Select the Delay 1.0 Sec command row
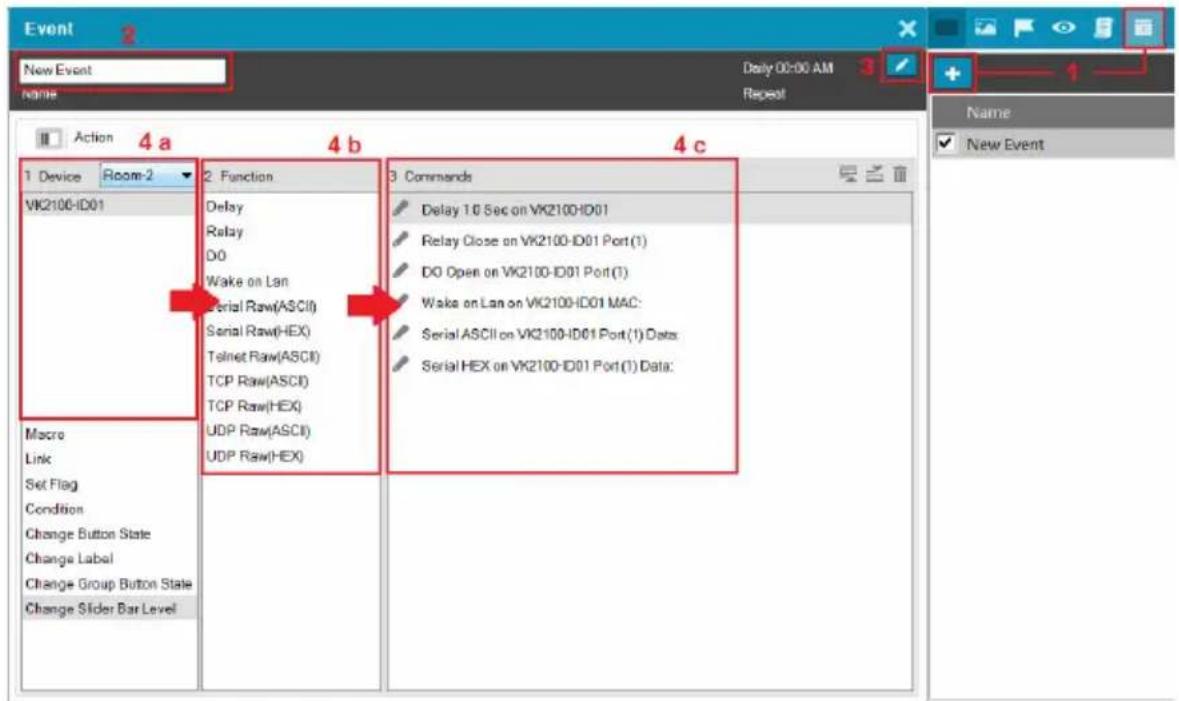 point(650,209)
